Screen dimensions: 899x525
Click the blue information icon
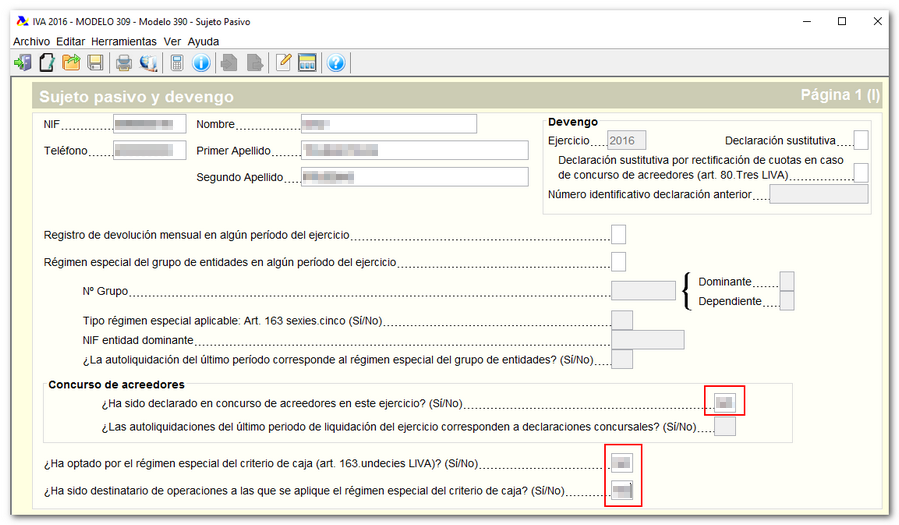point(201,63)
